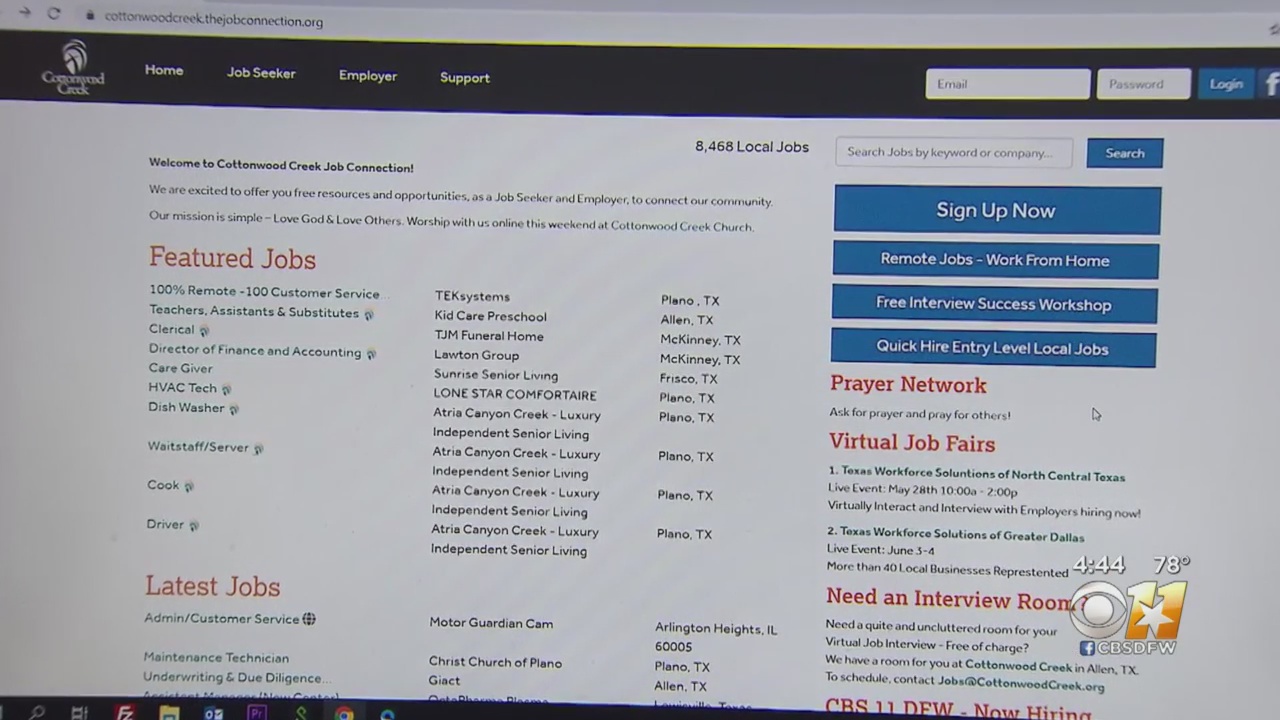Screen dimensions: 1280x720
Task: Open the Driver job listing
Action: click(x=165, y=524)
